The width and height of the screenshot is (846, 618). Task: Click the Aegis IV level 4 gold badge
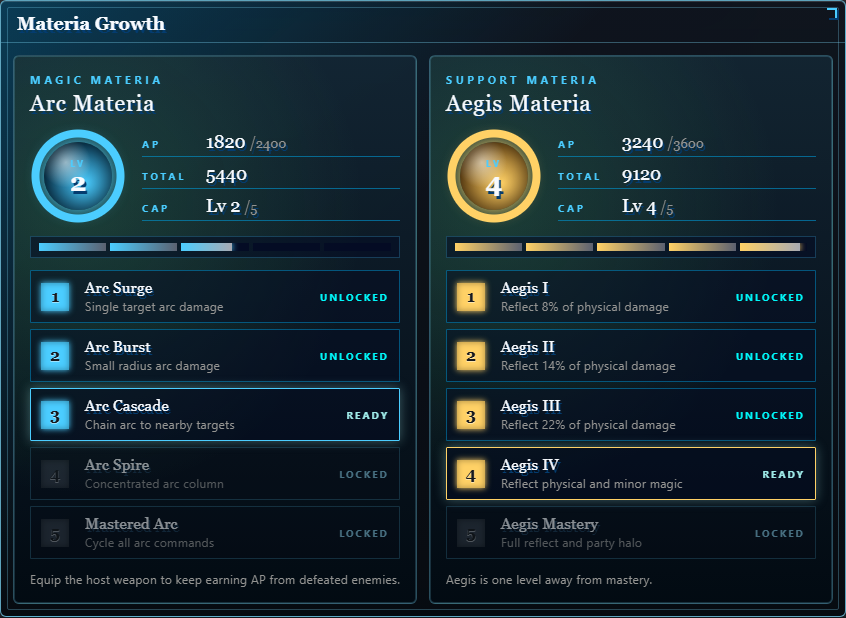(471, 474)
